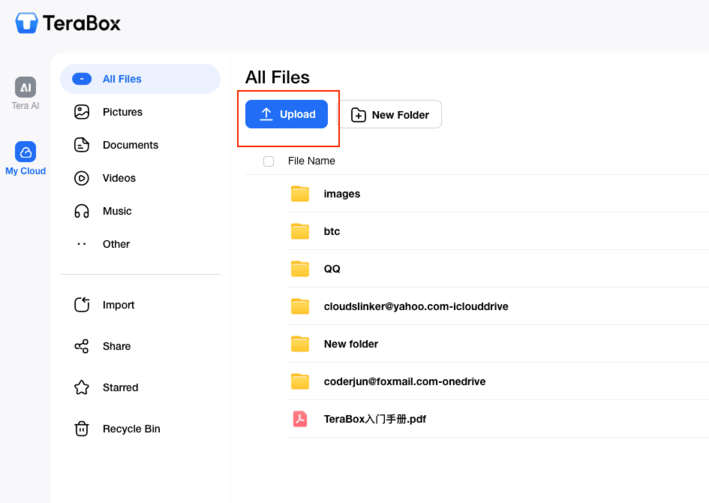
Task: Open the Starred label
Action: (x=120, y=387)
